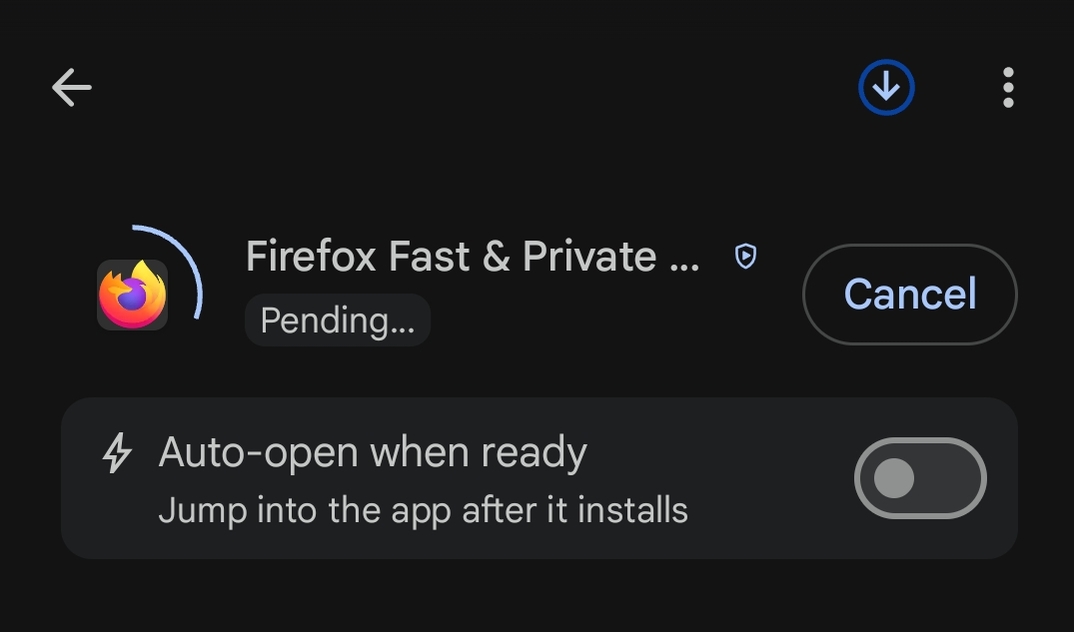The width and height of the screenshot is (1074, 632).
Task: Click the word Firefox in the title
Action: pyautogui.click(x=311, y=257)
